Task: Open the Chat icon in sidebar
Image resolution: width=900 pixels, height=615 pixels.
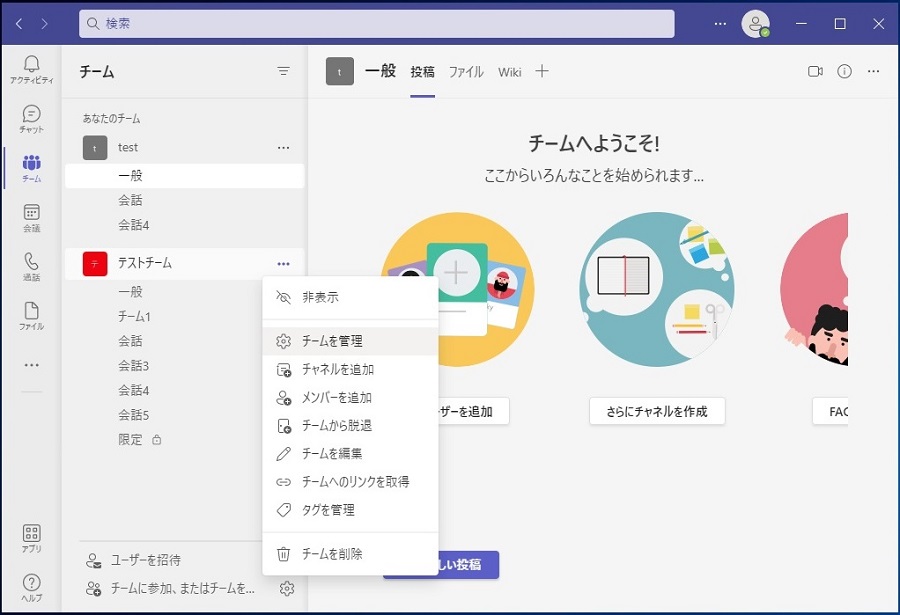Action: [x=31, y=117]
